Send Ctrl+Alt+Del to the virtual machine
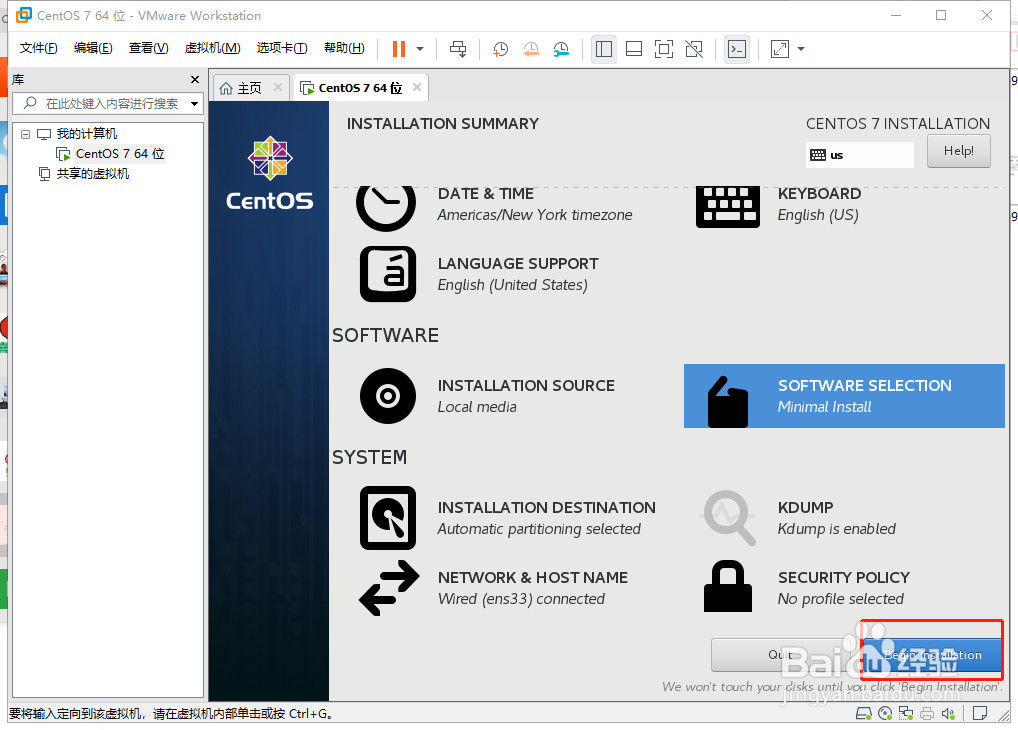The width and height of the screenshot is (1018, 730). point(458,49)
